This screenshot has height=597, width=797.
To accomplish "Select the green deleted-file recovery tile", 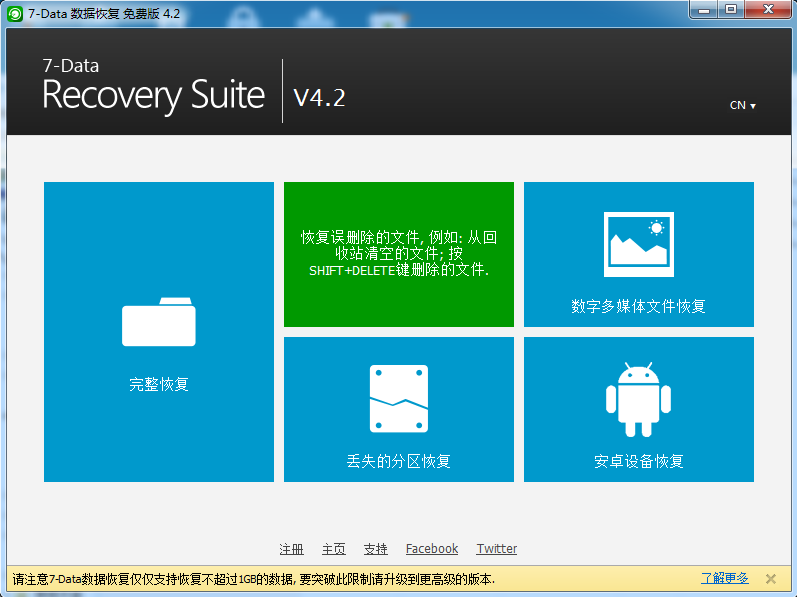I will (398, 254).
